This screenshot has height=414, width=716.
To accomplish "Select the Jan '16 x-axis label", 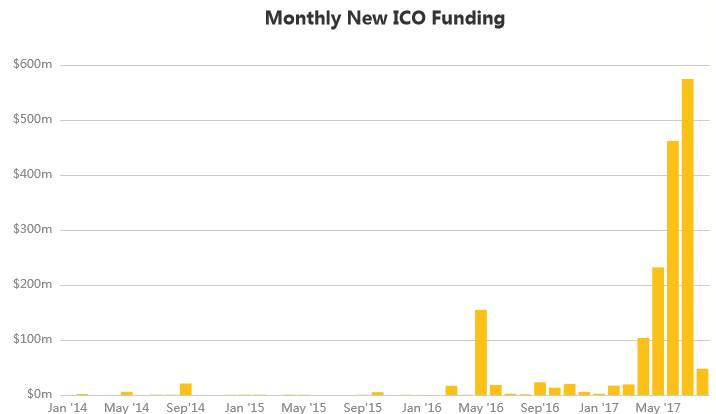I will [421, 408].
